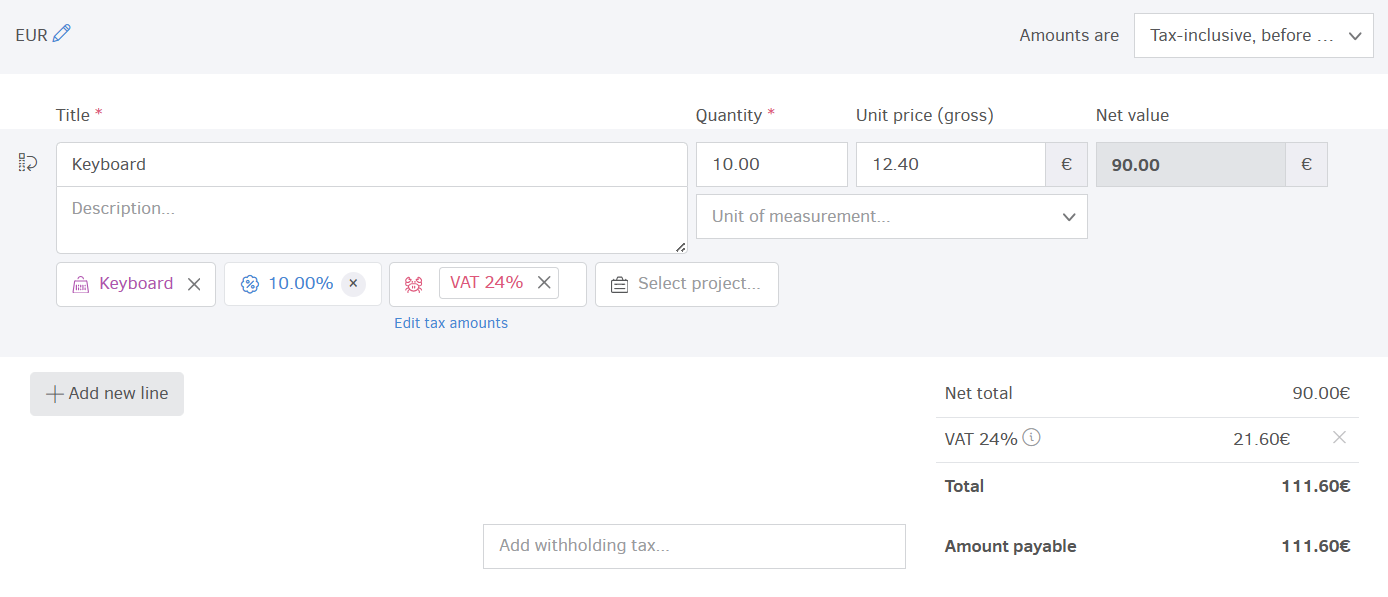Remove the 10.00% discount from the line
Screen dimensions: 1388x597
click(x=353, y=284)
